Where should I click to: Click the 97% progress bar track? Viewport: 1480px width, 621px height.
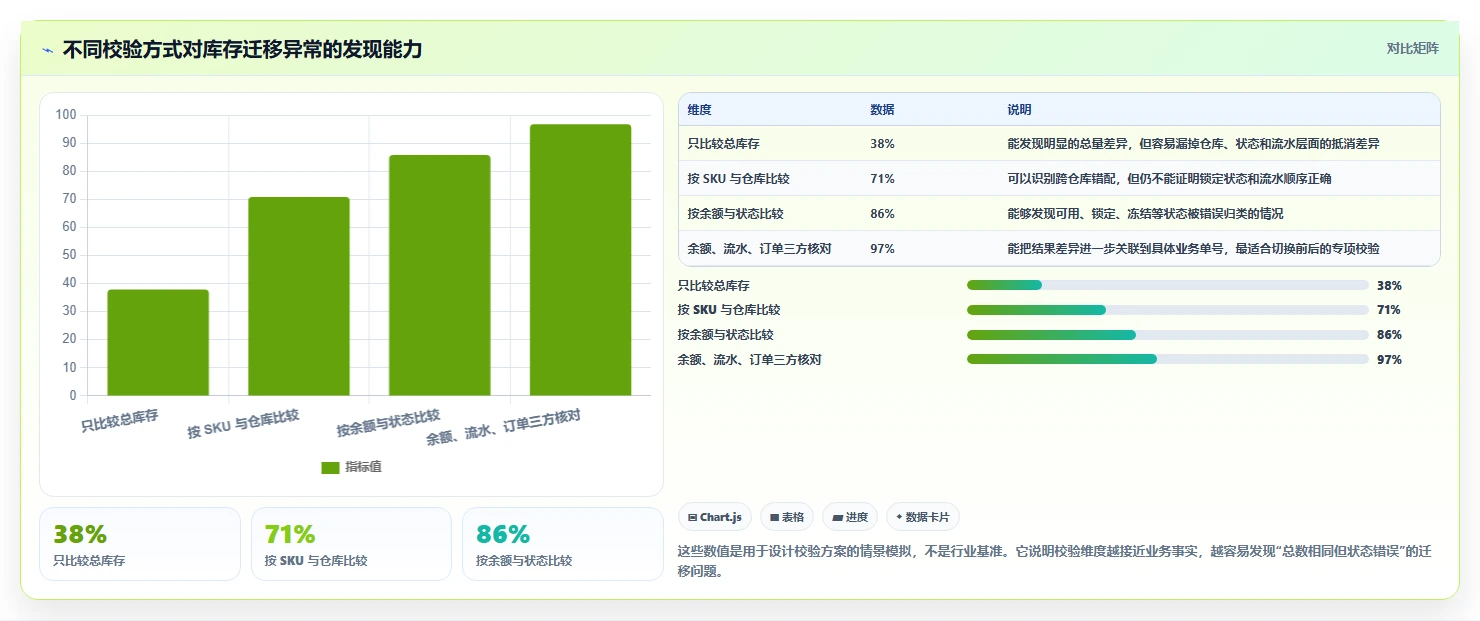tap(1167, 359)
